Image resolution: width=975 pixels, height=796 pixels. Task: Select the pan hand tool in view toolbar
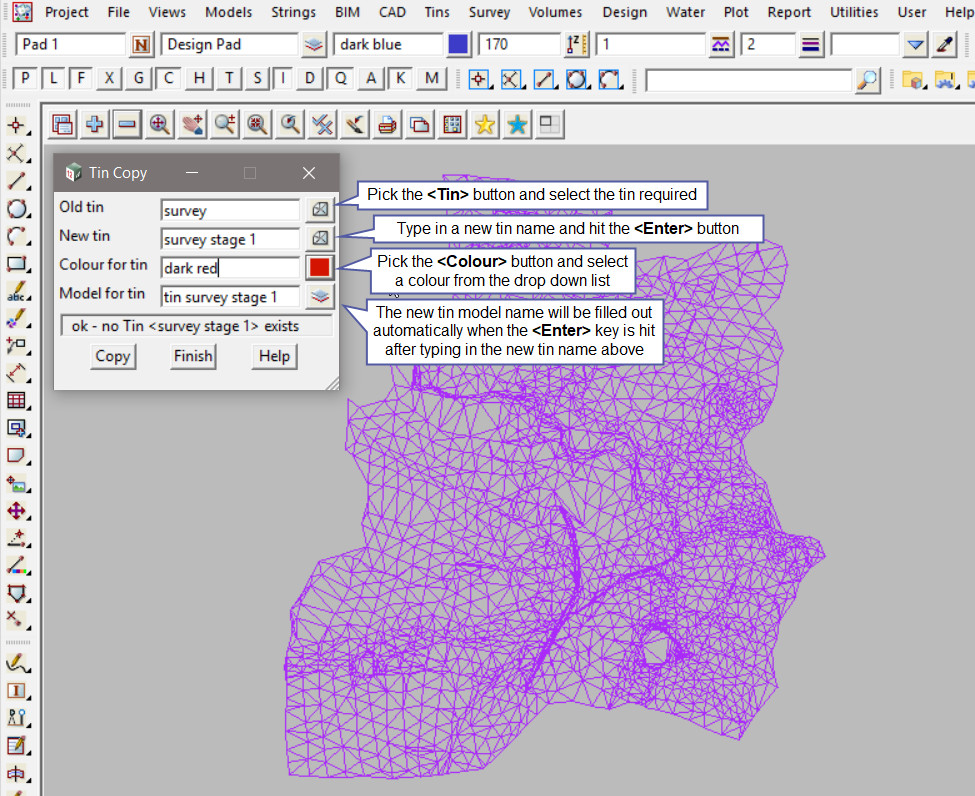pos(192,124)
